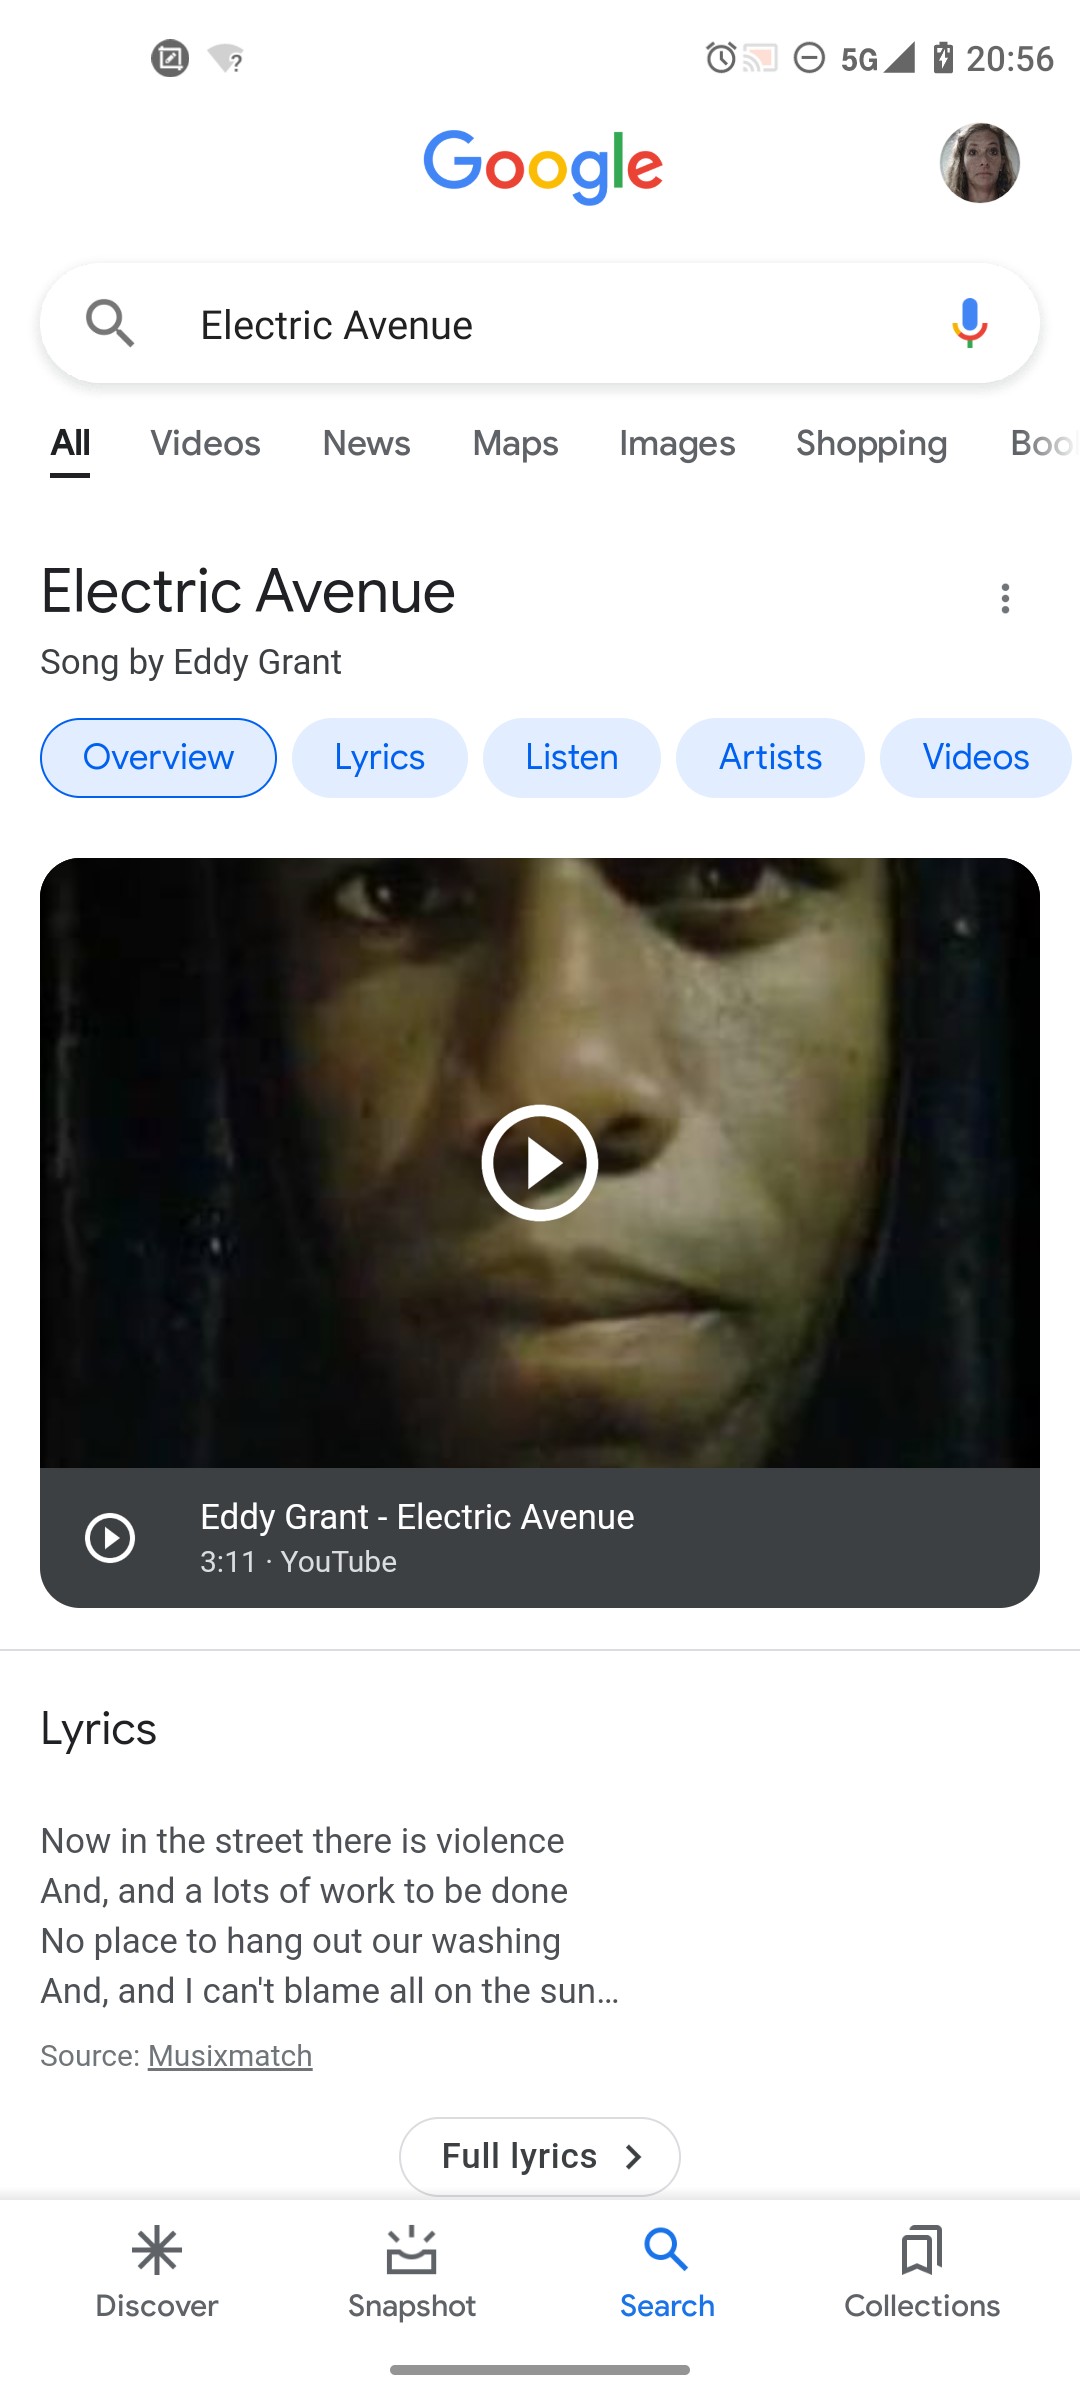Switch to the Videos search tab

point(205,443)
